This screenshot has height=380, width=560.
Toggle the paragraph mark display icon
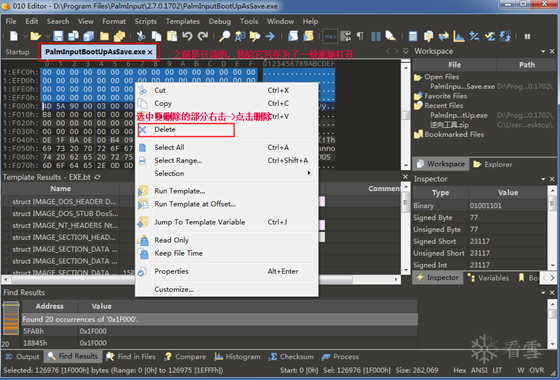pos(360,36)
